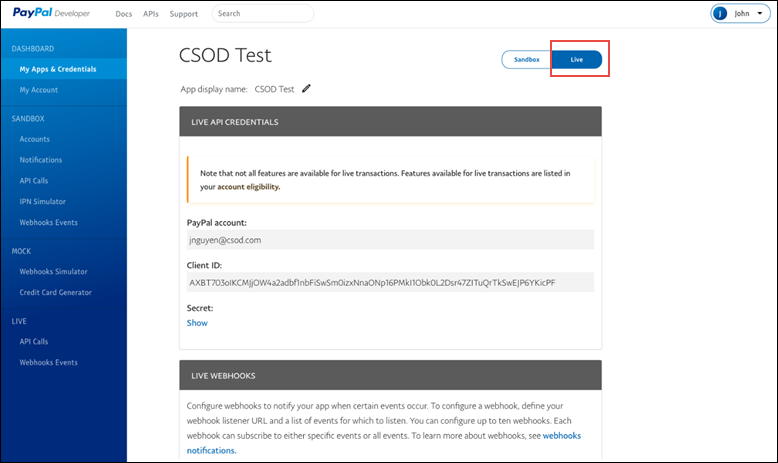Click the John profile avatar icon
The width and height of the screenshot is (778, 463).
pyautogui.click(x=719, y=13)
